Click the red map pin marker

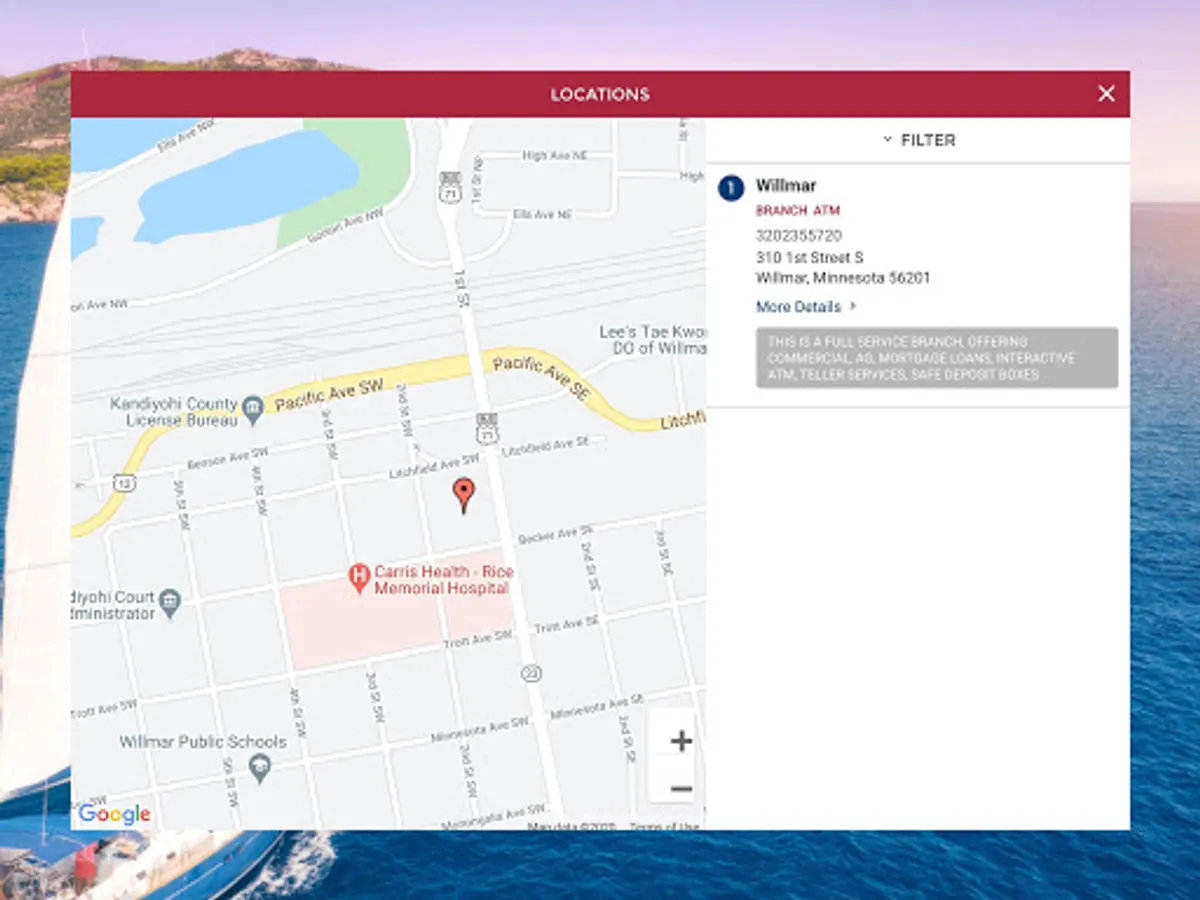point(463,495)
